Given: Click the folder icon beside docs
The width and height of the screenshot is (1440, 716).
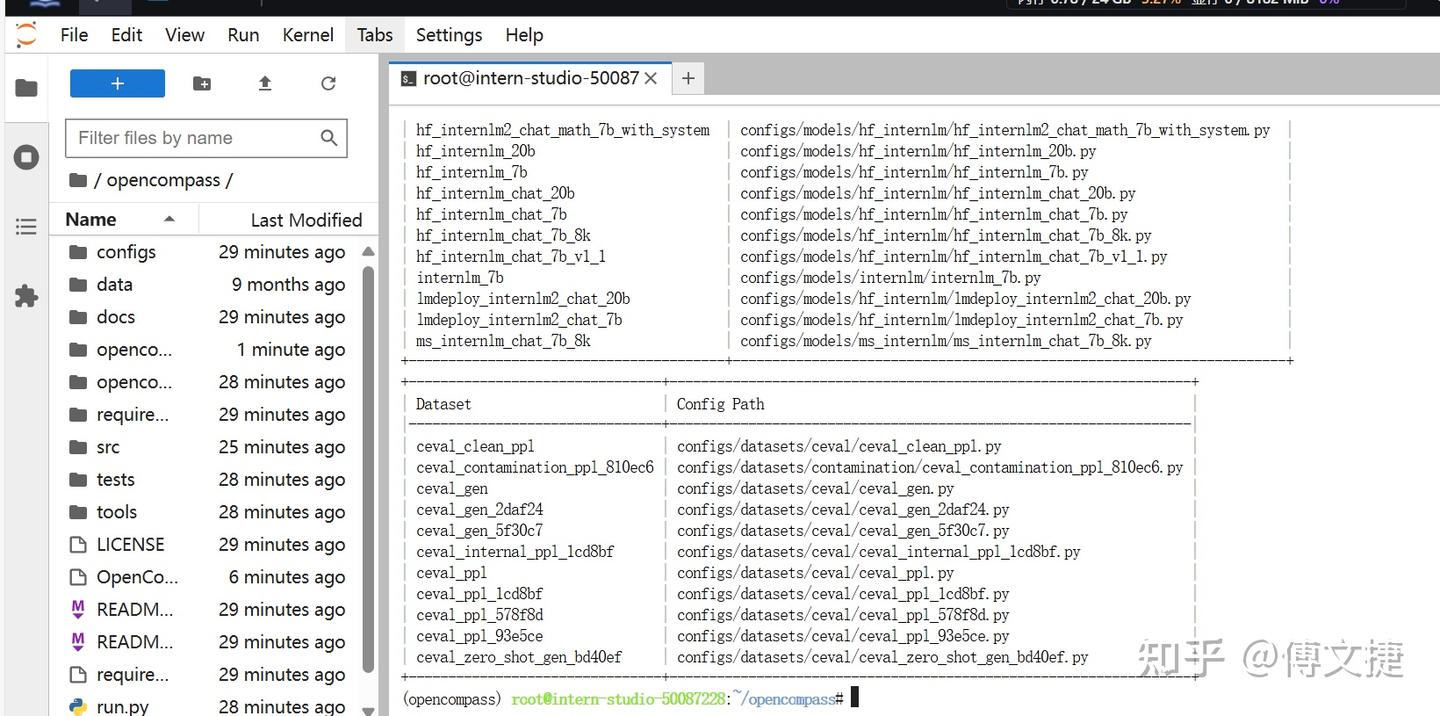Looking at the screenshot, I should point(78,317).
